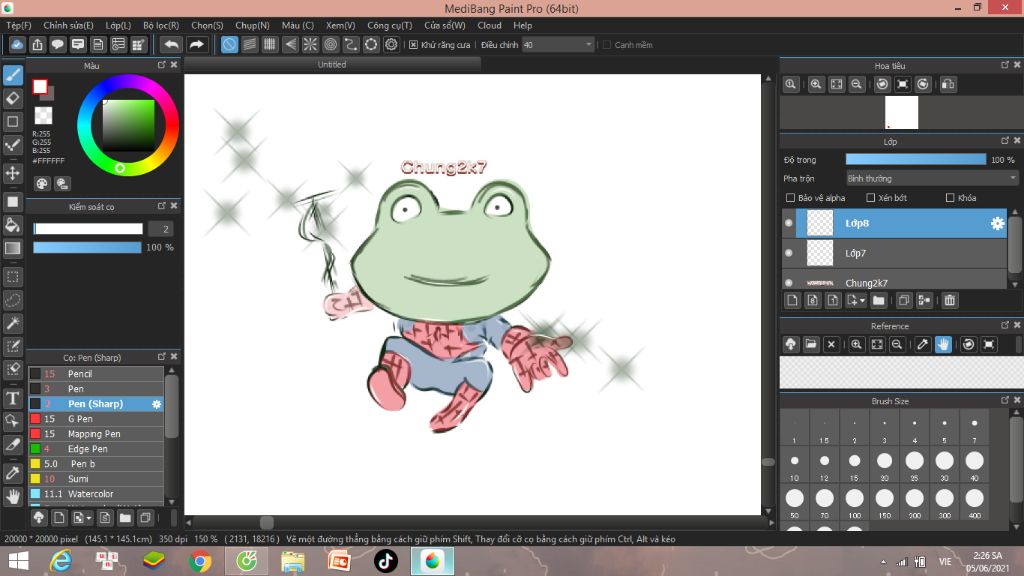Click the Redo arrow in toolbar
The width and height of the screenshot is (1024, 576).
(x=196, y=44)
